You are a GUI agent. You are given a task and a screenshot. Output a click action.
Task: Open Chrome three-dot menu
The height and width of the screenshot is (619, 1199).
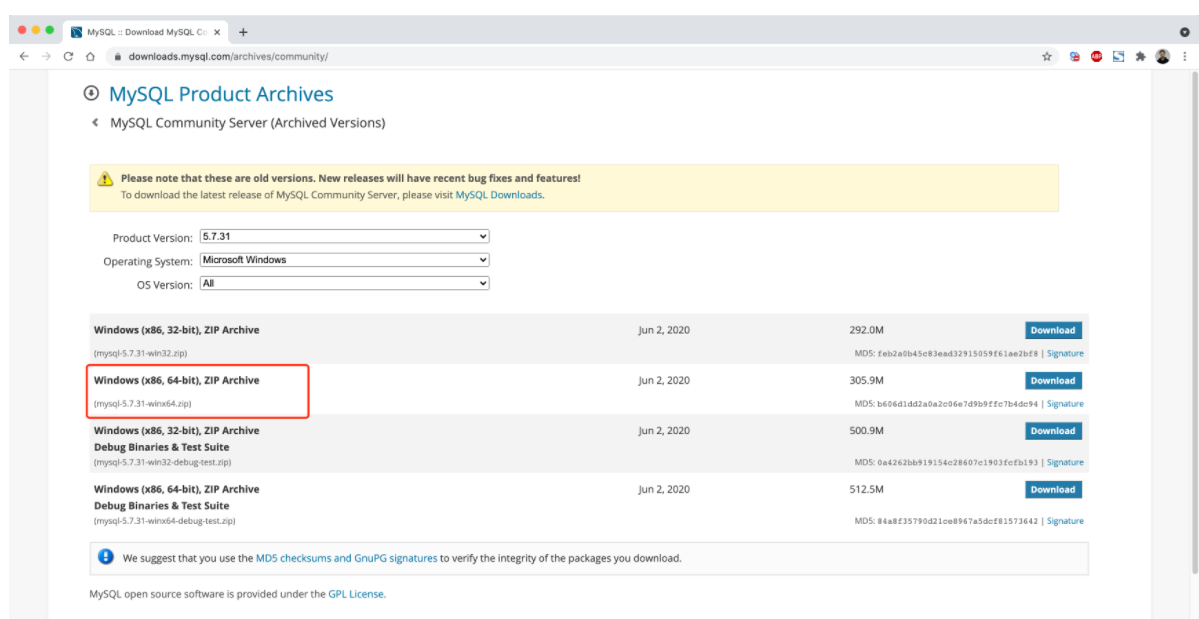click(1185, 57)
